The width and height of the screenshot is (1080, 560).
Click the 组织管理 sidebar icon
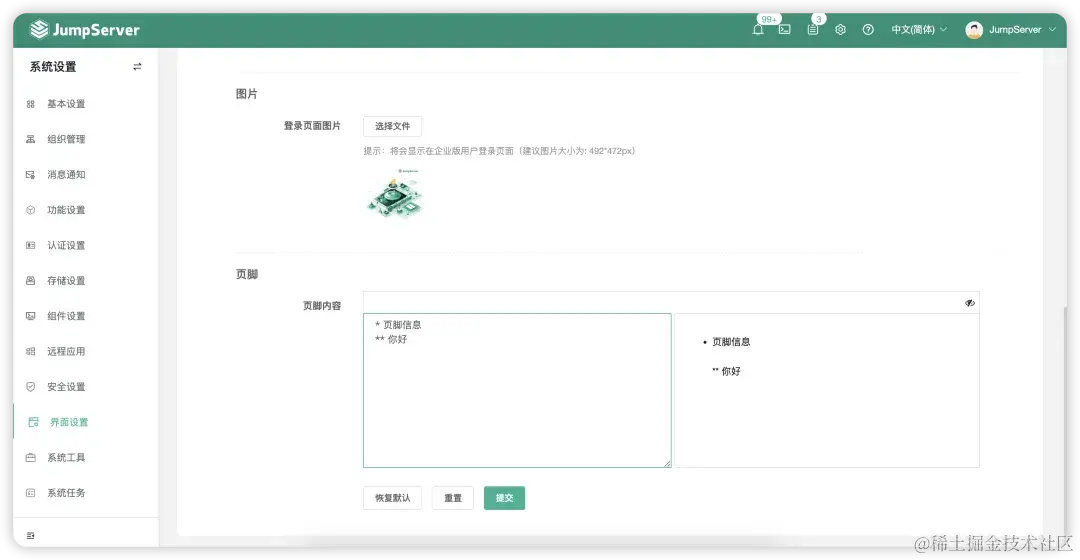tap(30, 139)
